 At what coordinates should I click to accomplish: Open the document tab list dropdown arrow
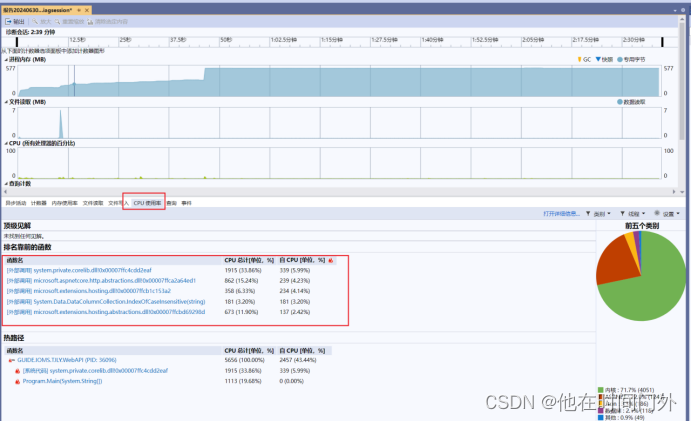coord(675,10)
